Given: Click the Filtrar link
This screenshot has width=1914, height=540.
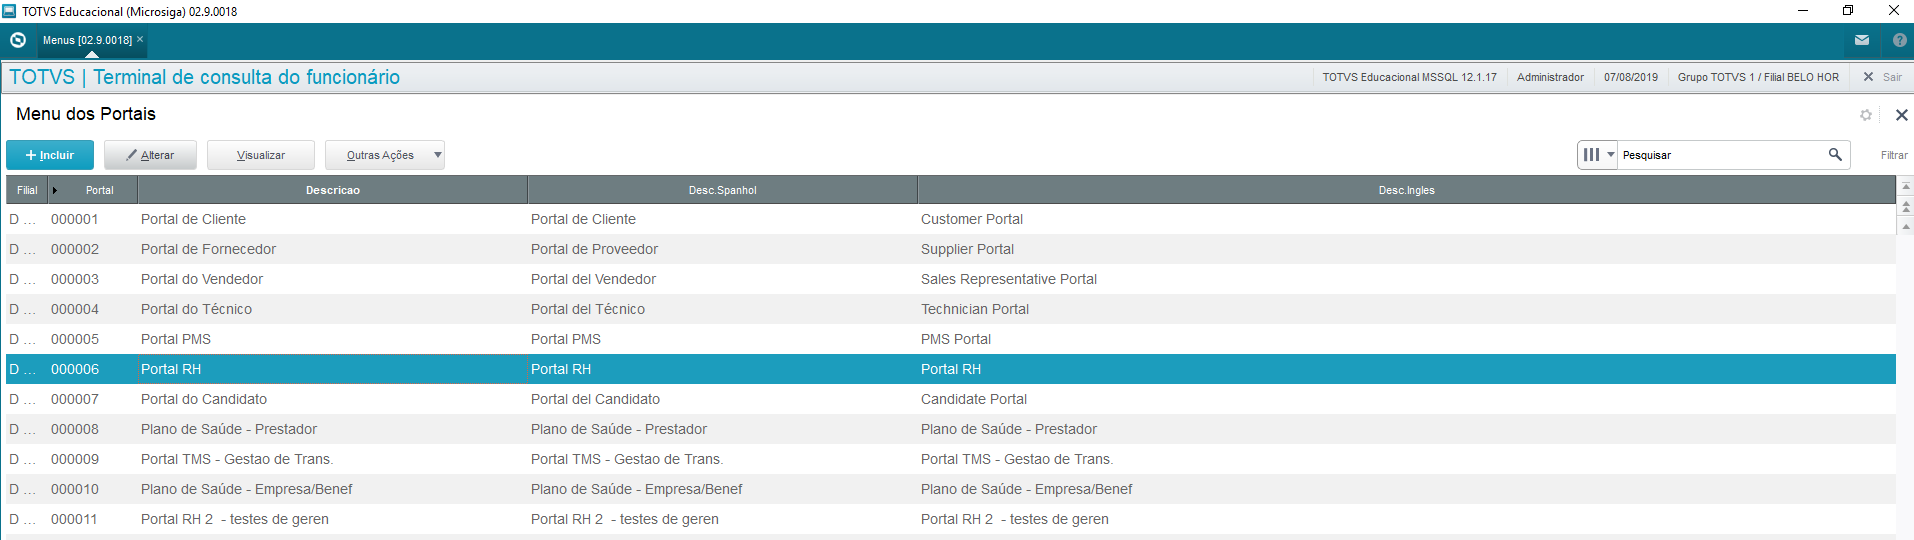Looking at the screenshot, I should pos(1894,155).
